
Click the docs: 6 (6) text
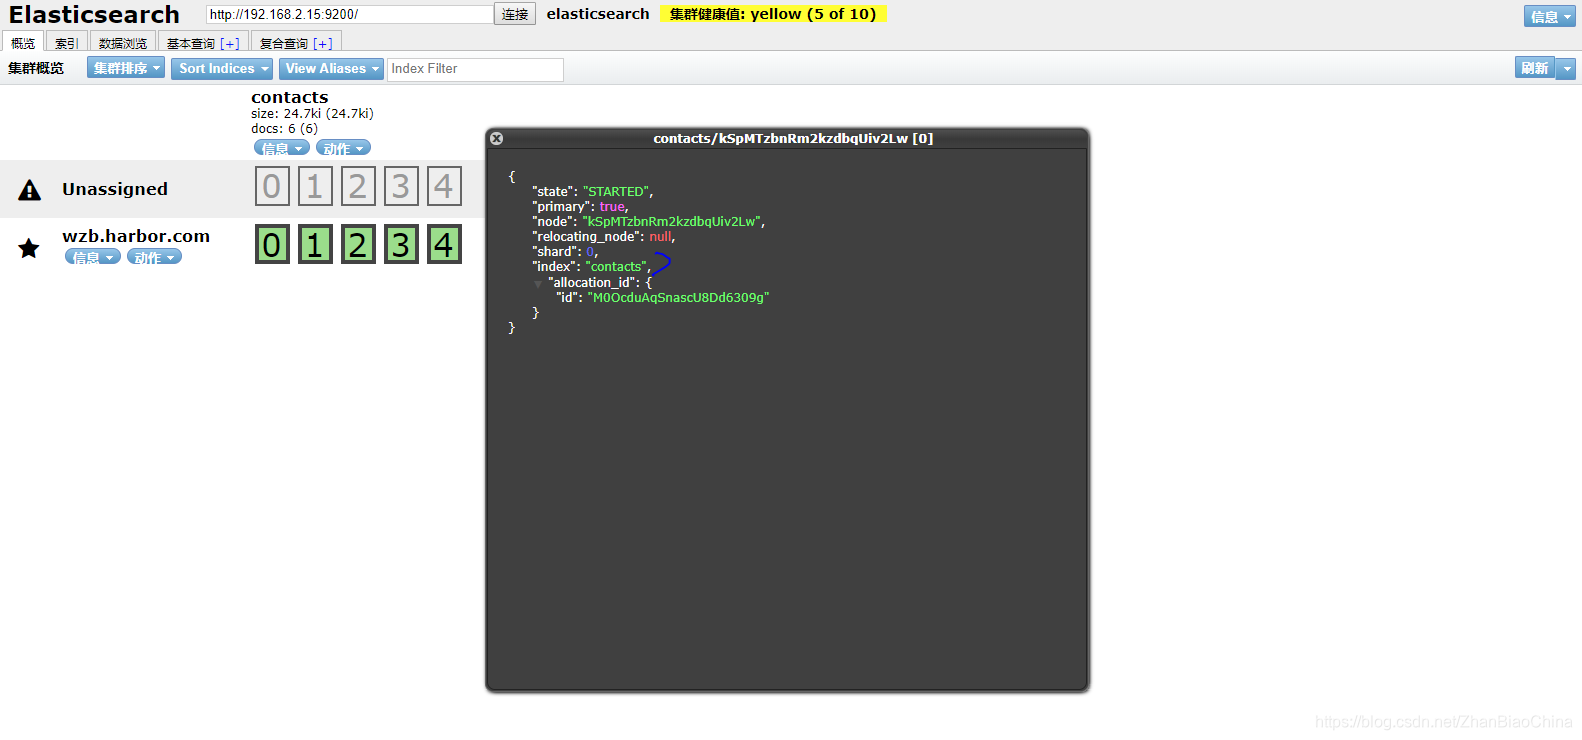pyautogui.click(x=284, y=129)
